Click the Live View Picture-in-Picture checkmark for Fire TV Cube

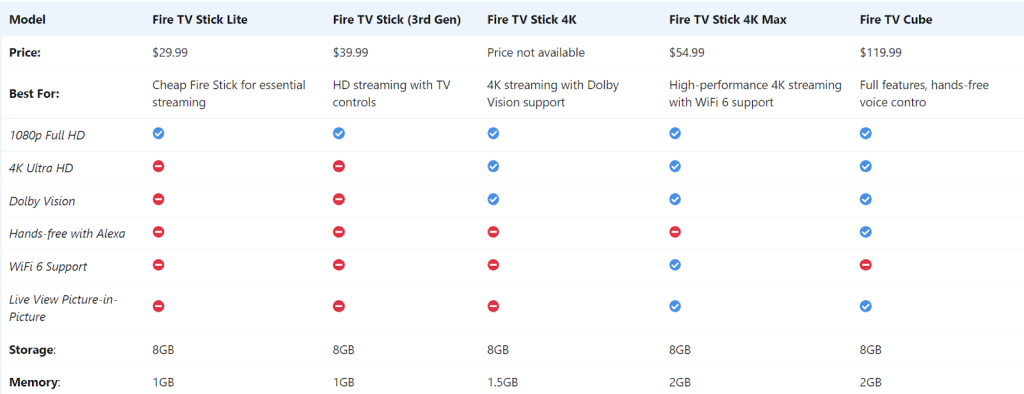coord(865,306)
